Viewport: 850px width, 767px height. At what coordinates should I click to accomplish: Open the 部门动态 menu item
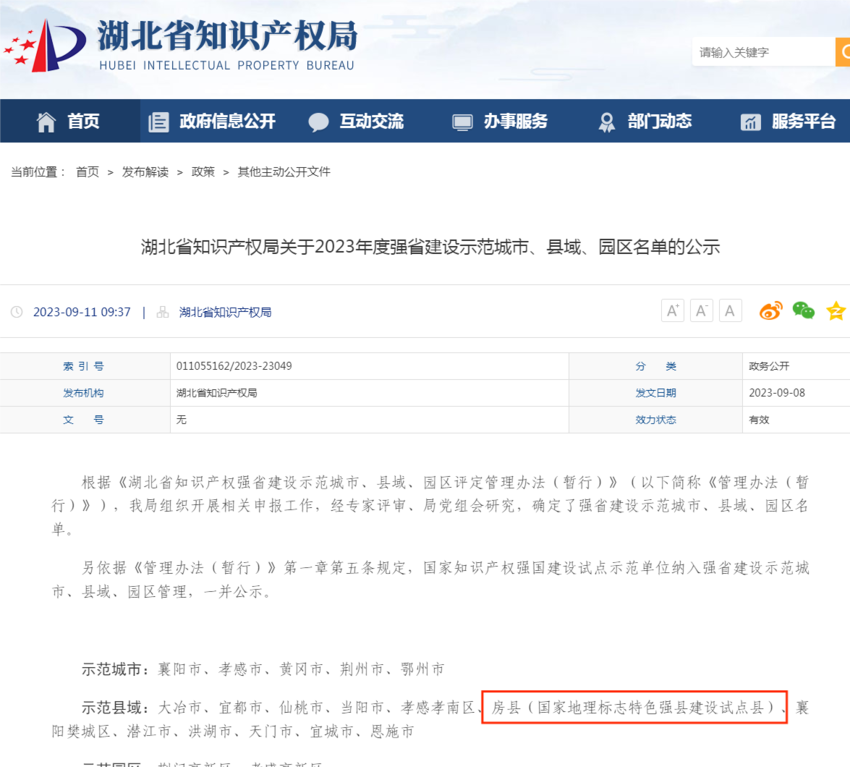660,121
